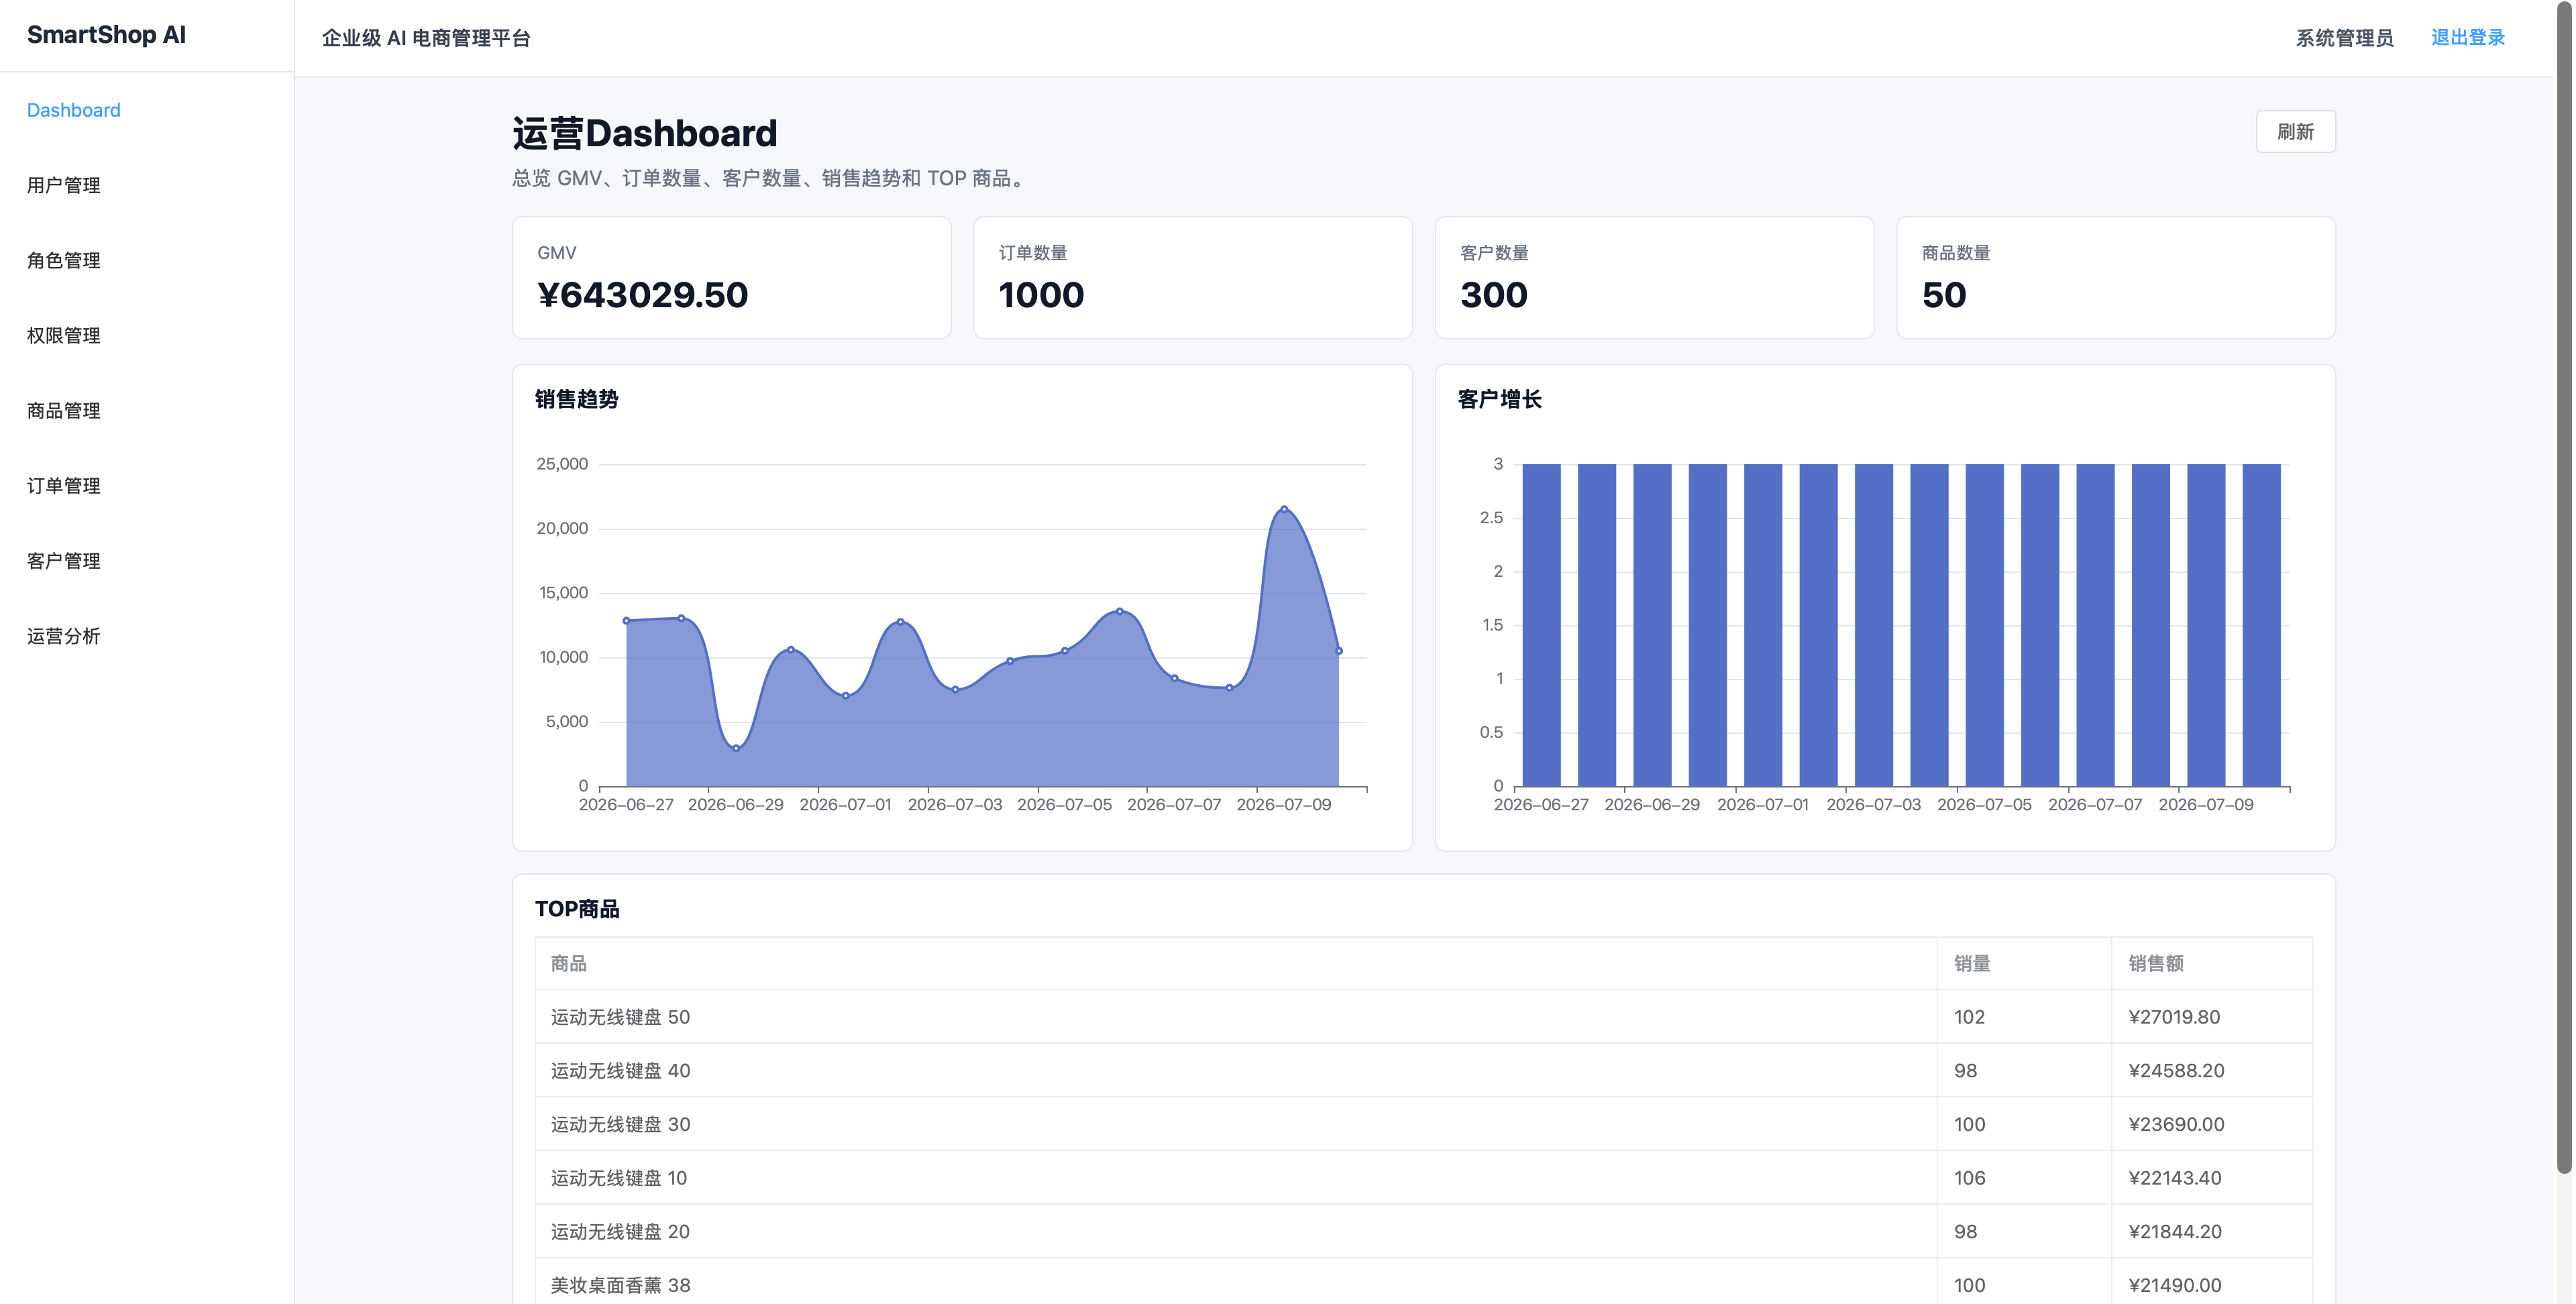This screenshot has height=1304, width=2576.
Task: Select the 客户数量 statistic card
Action: point(1654,278)
